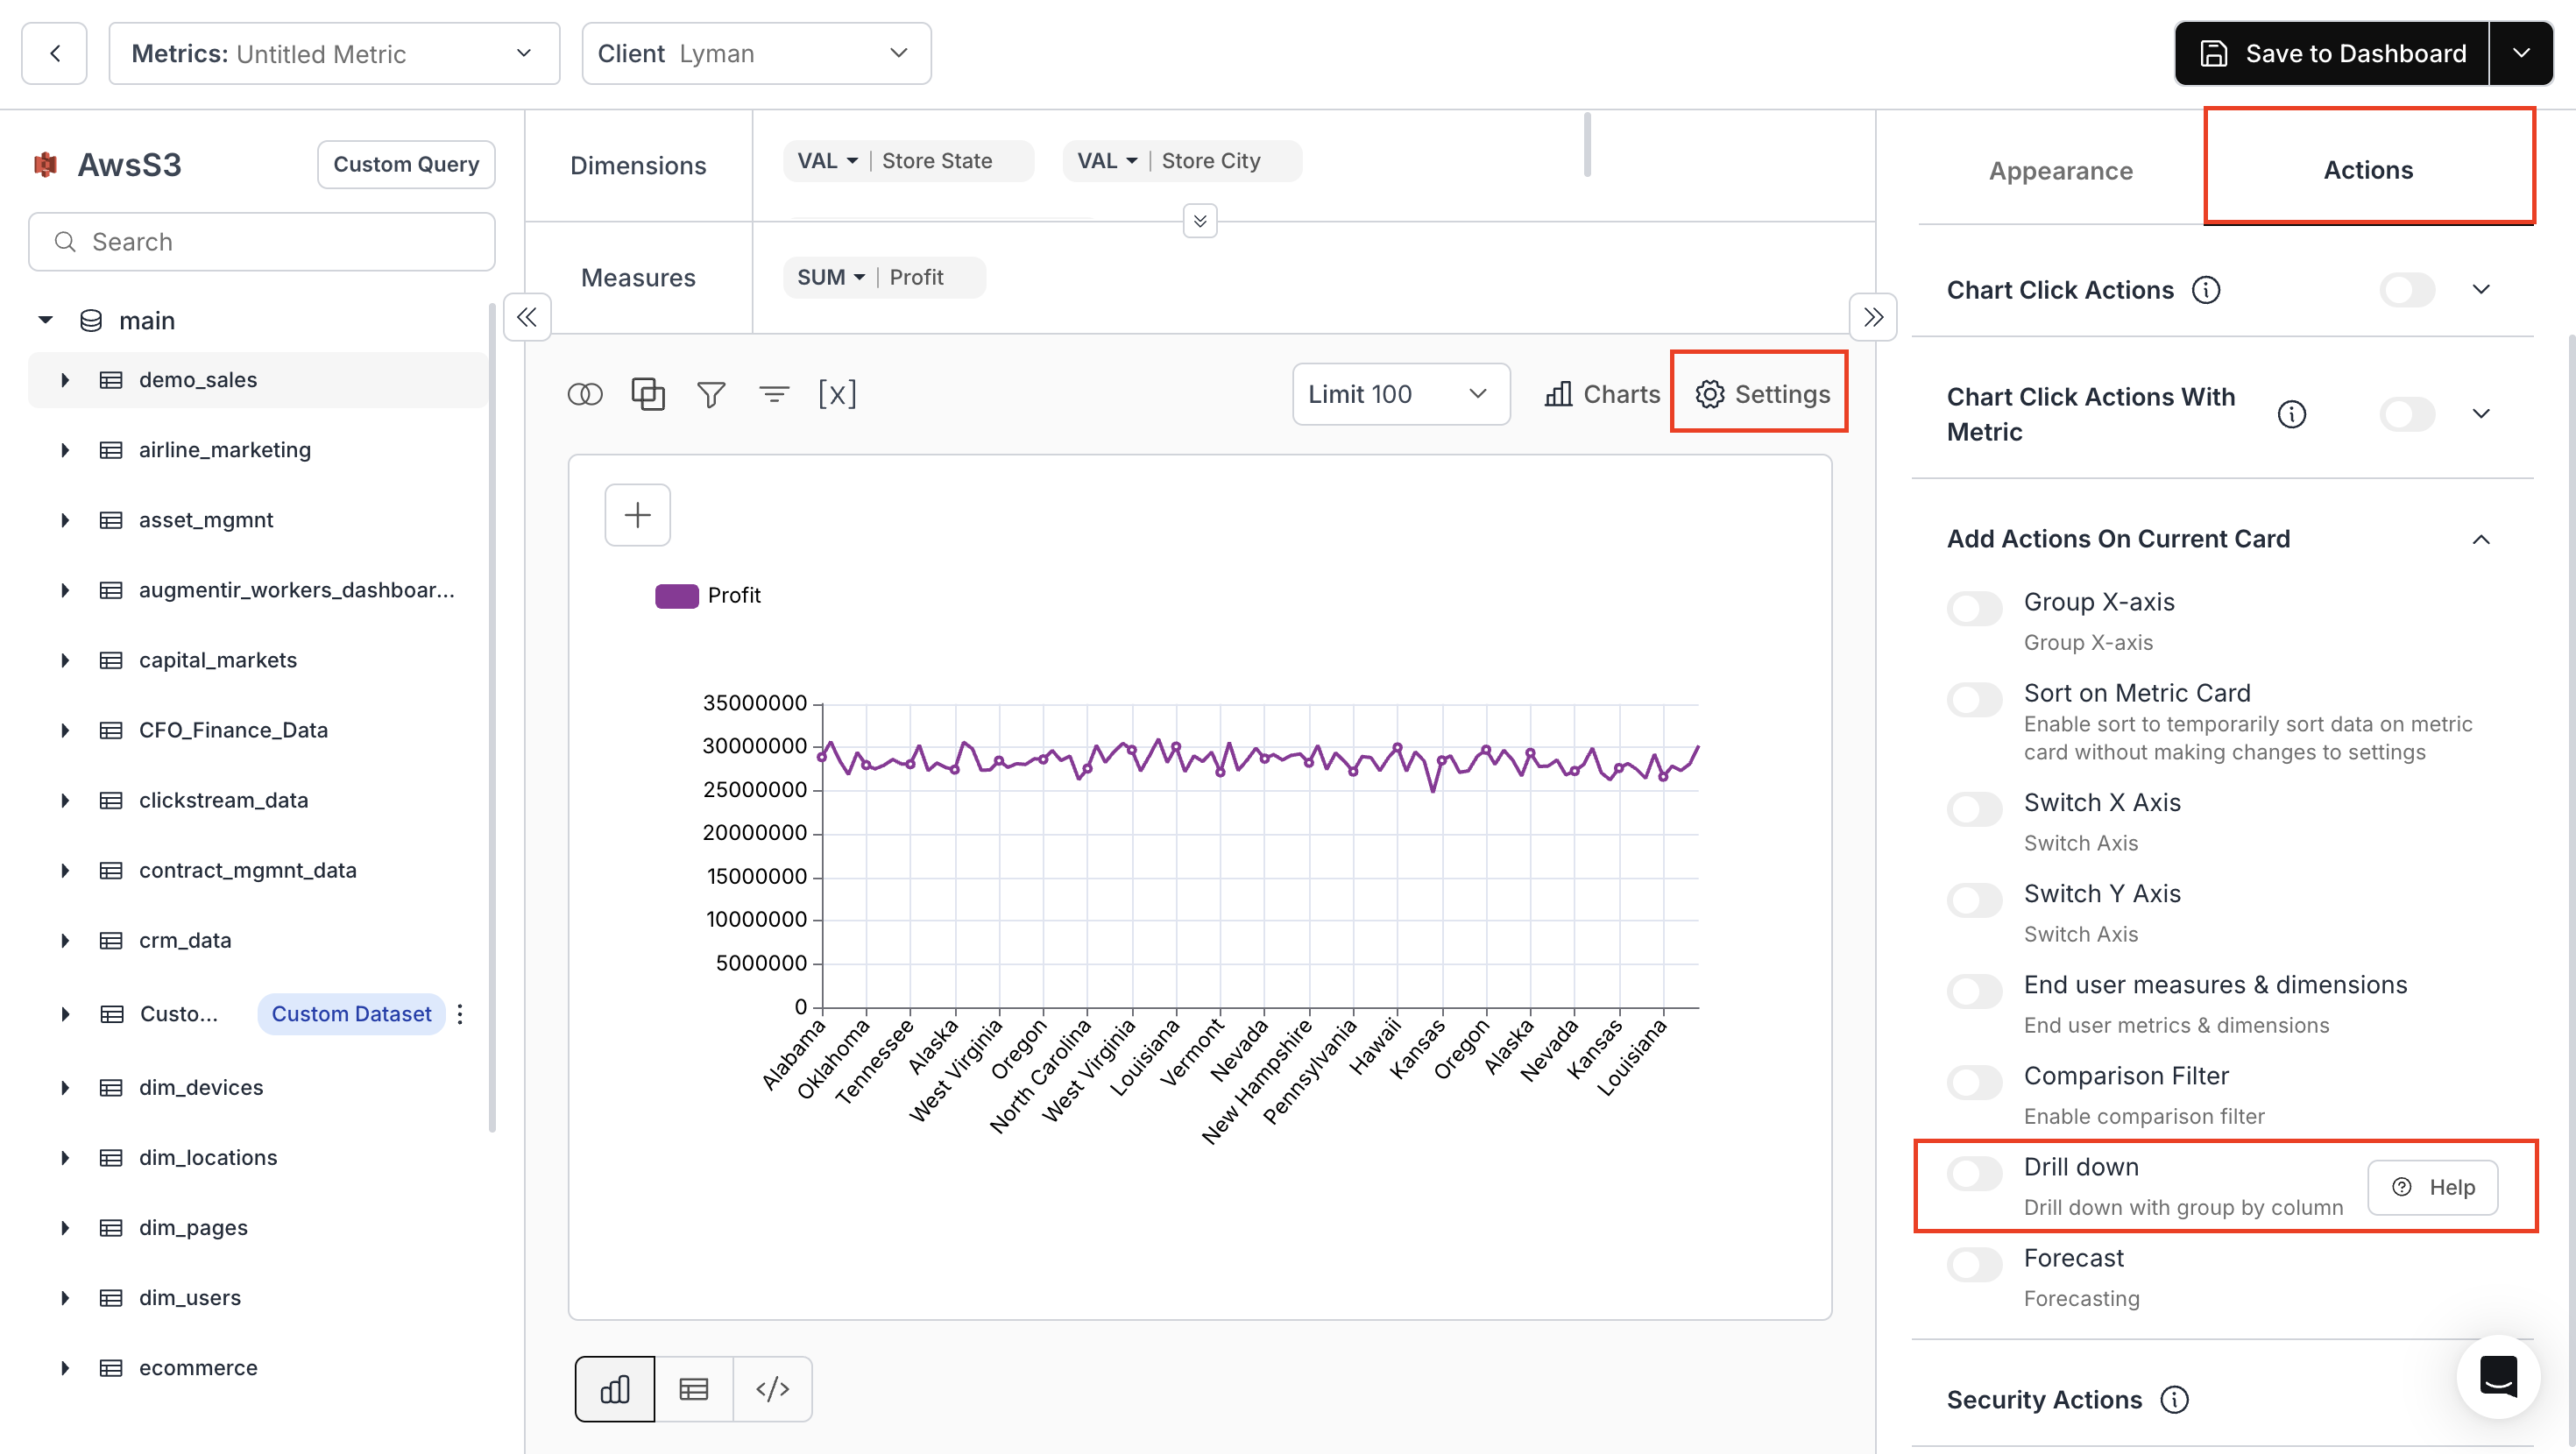Viewport: 2576px width, 1454px height.
Task: Click the purple Profit legend swatch
Action: pyautogui.click(x=676, y=596)
